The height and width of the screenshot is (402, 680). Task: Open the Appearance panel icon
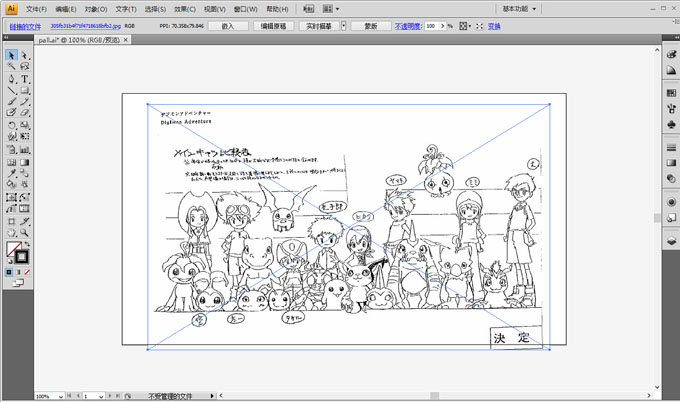671,202
